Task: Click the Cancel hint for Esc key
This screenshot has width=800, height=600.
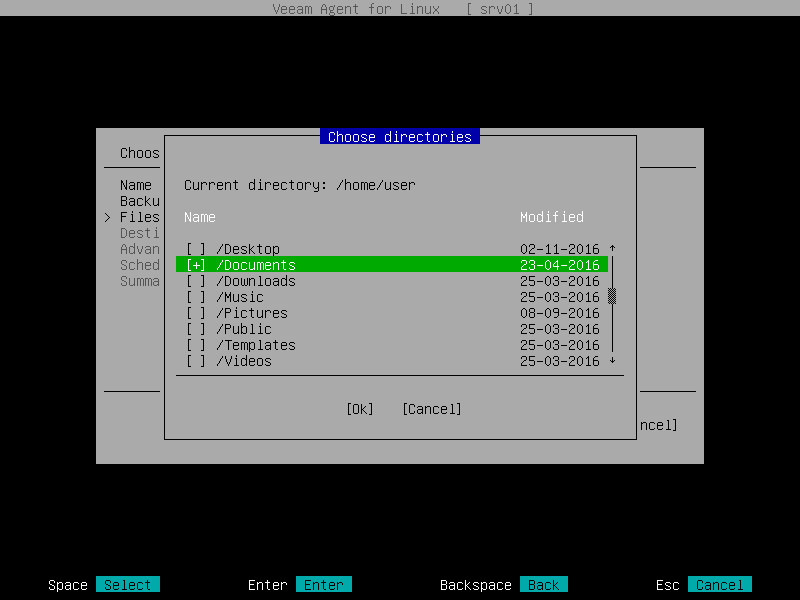Action: click(719, 585)
